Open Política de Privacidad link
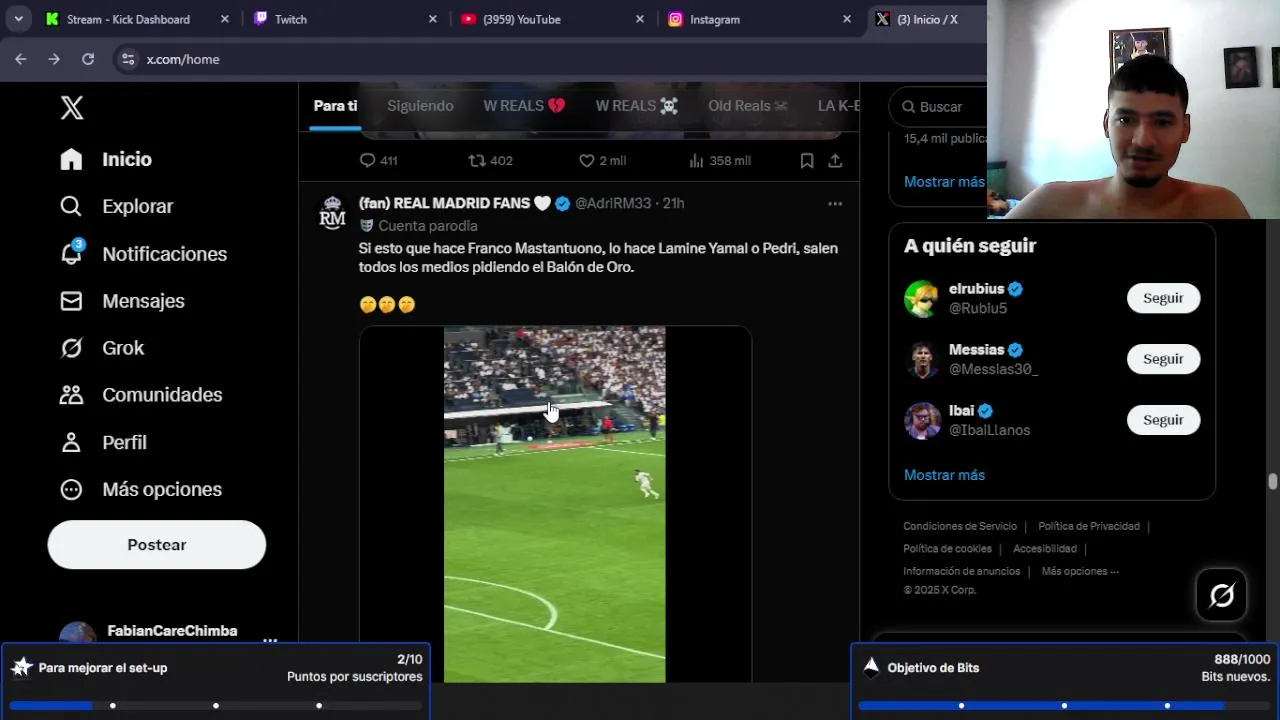1280x720 pixels. pos(1089,526)
